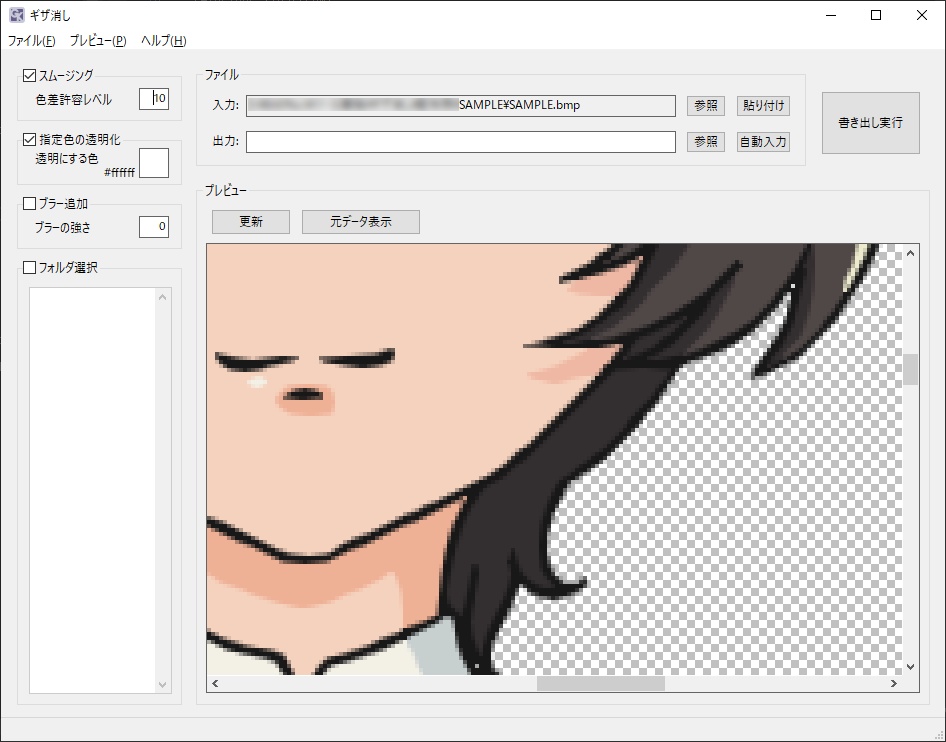946x742 pixels.
Task: Click inside the ブラーの強さ value field
Action: point(153,226)
